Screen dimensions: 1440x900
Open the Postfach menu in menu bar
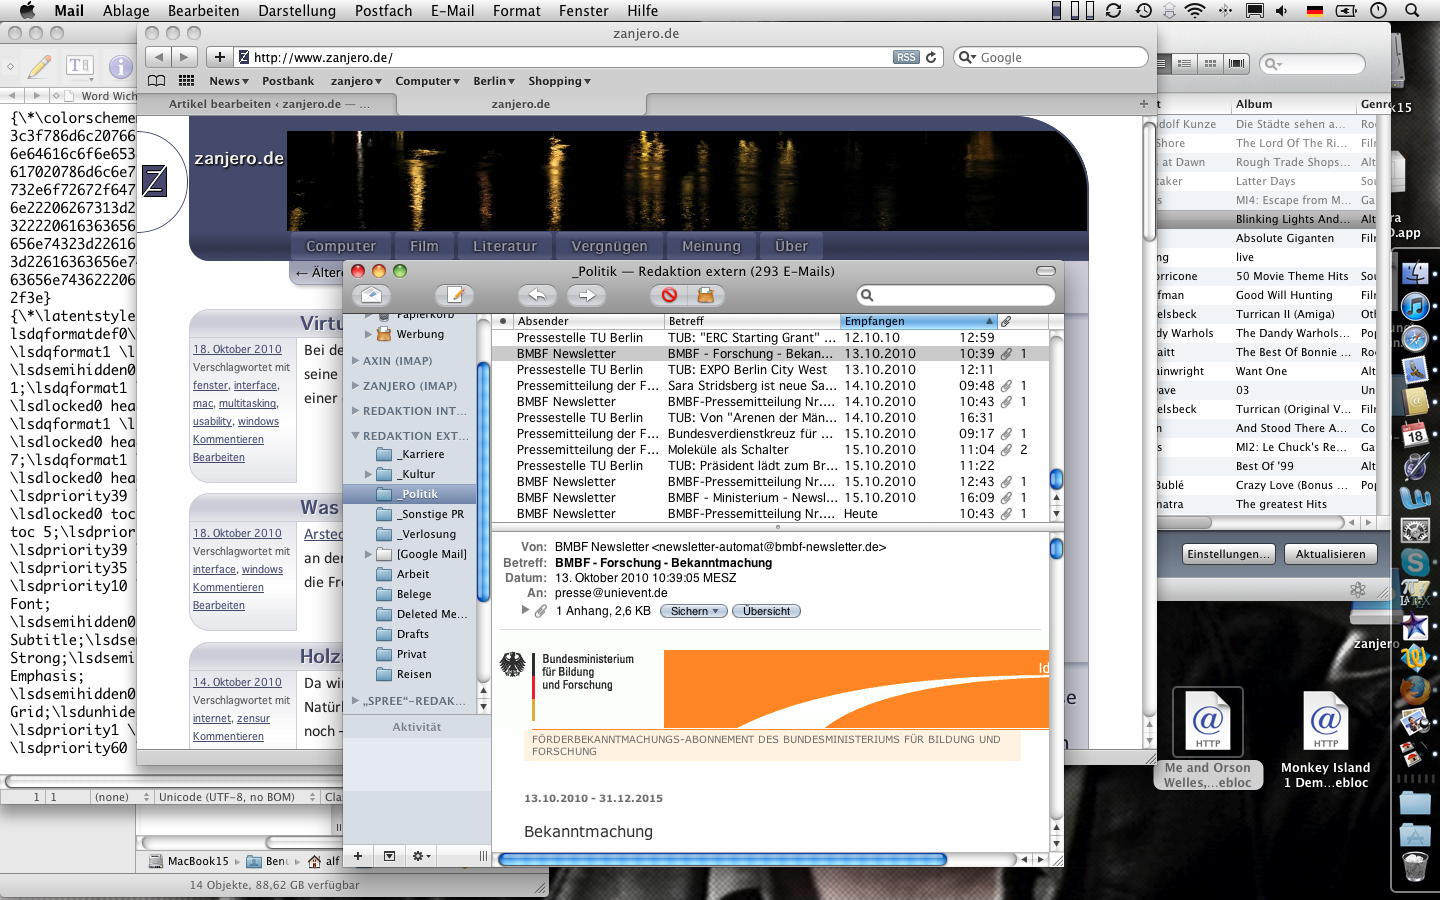pyautogui.click(x=383, y=11)
